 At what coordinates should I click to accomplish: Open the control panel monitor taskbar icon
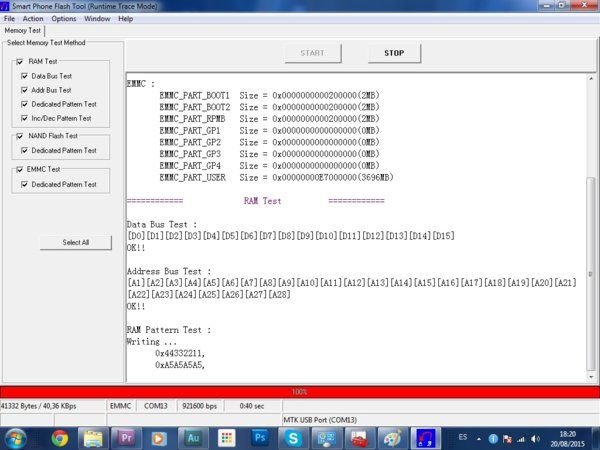coord(326,438)
